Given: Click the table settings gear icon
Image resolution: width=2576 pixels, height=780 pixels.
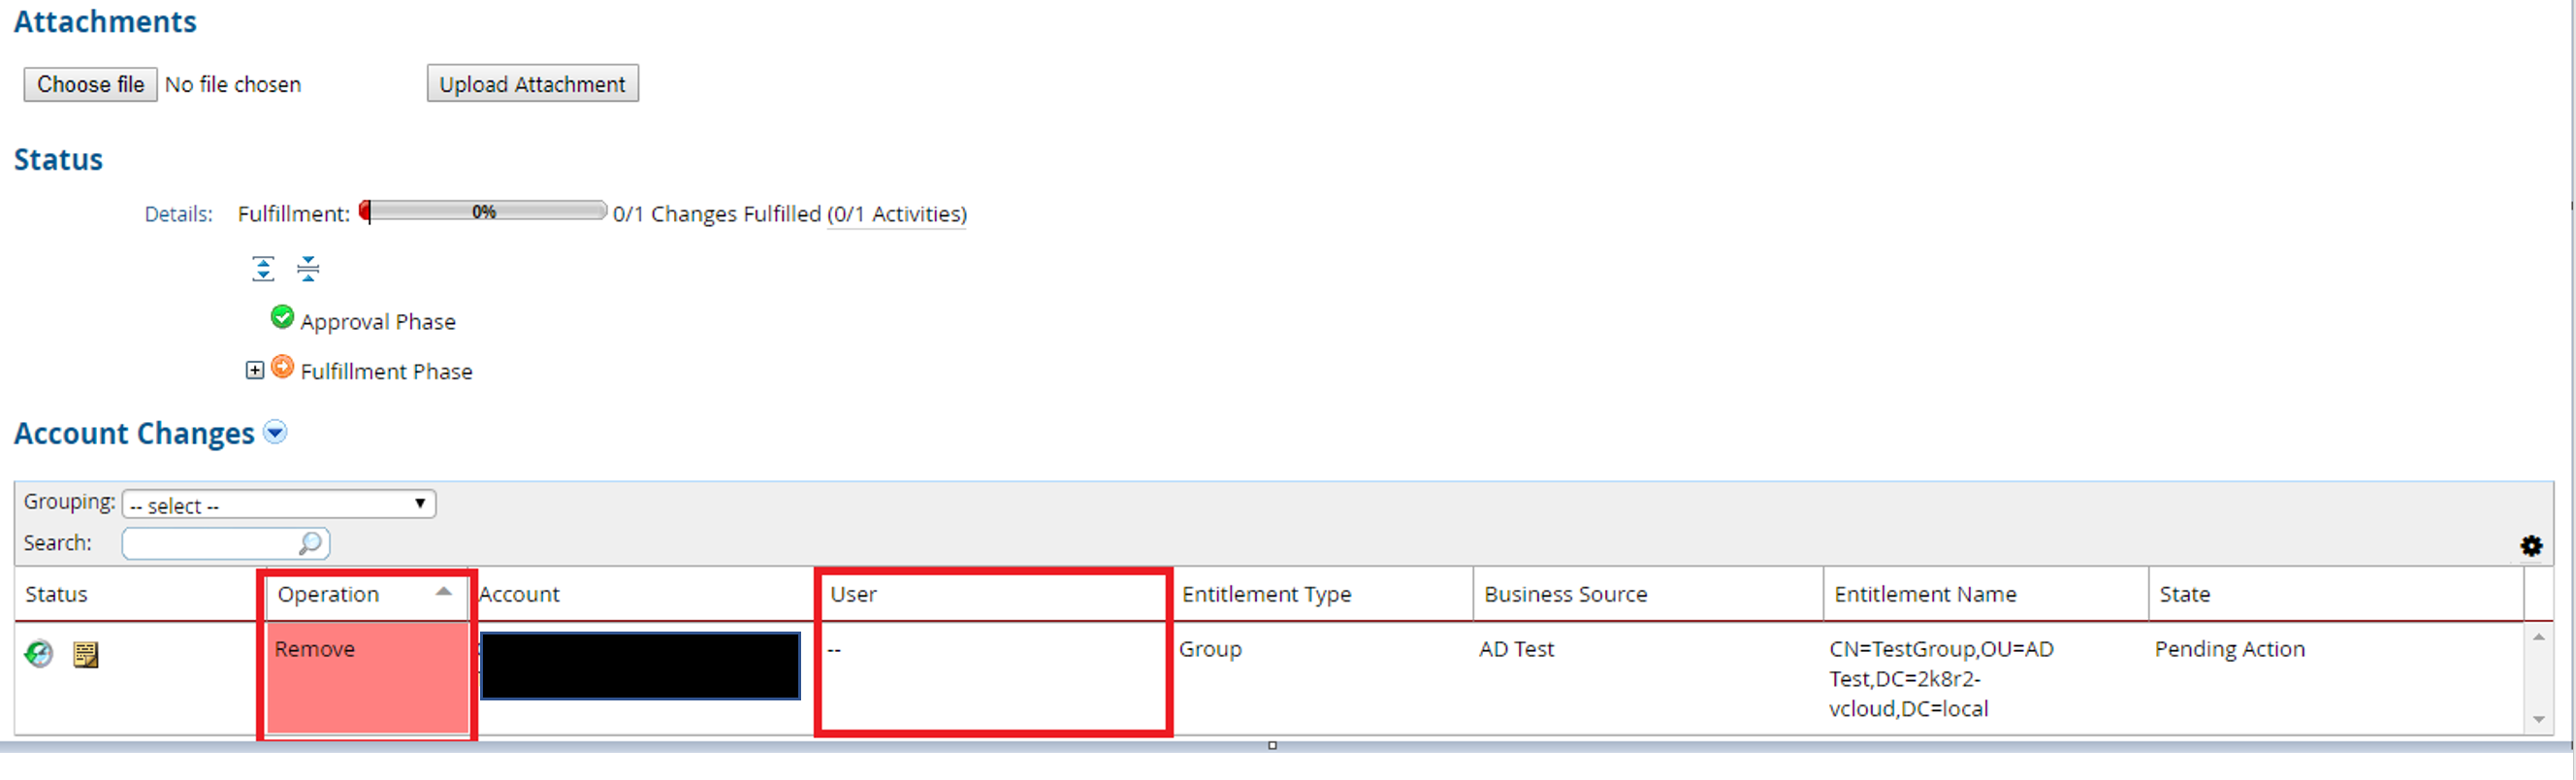Looking at the screenshot, I should (2531, 546).
